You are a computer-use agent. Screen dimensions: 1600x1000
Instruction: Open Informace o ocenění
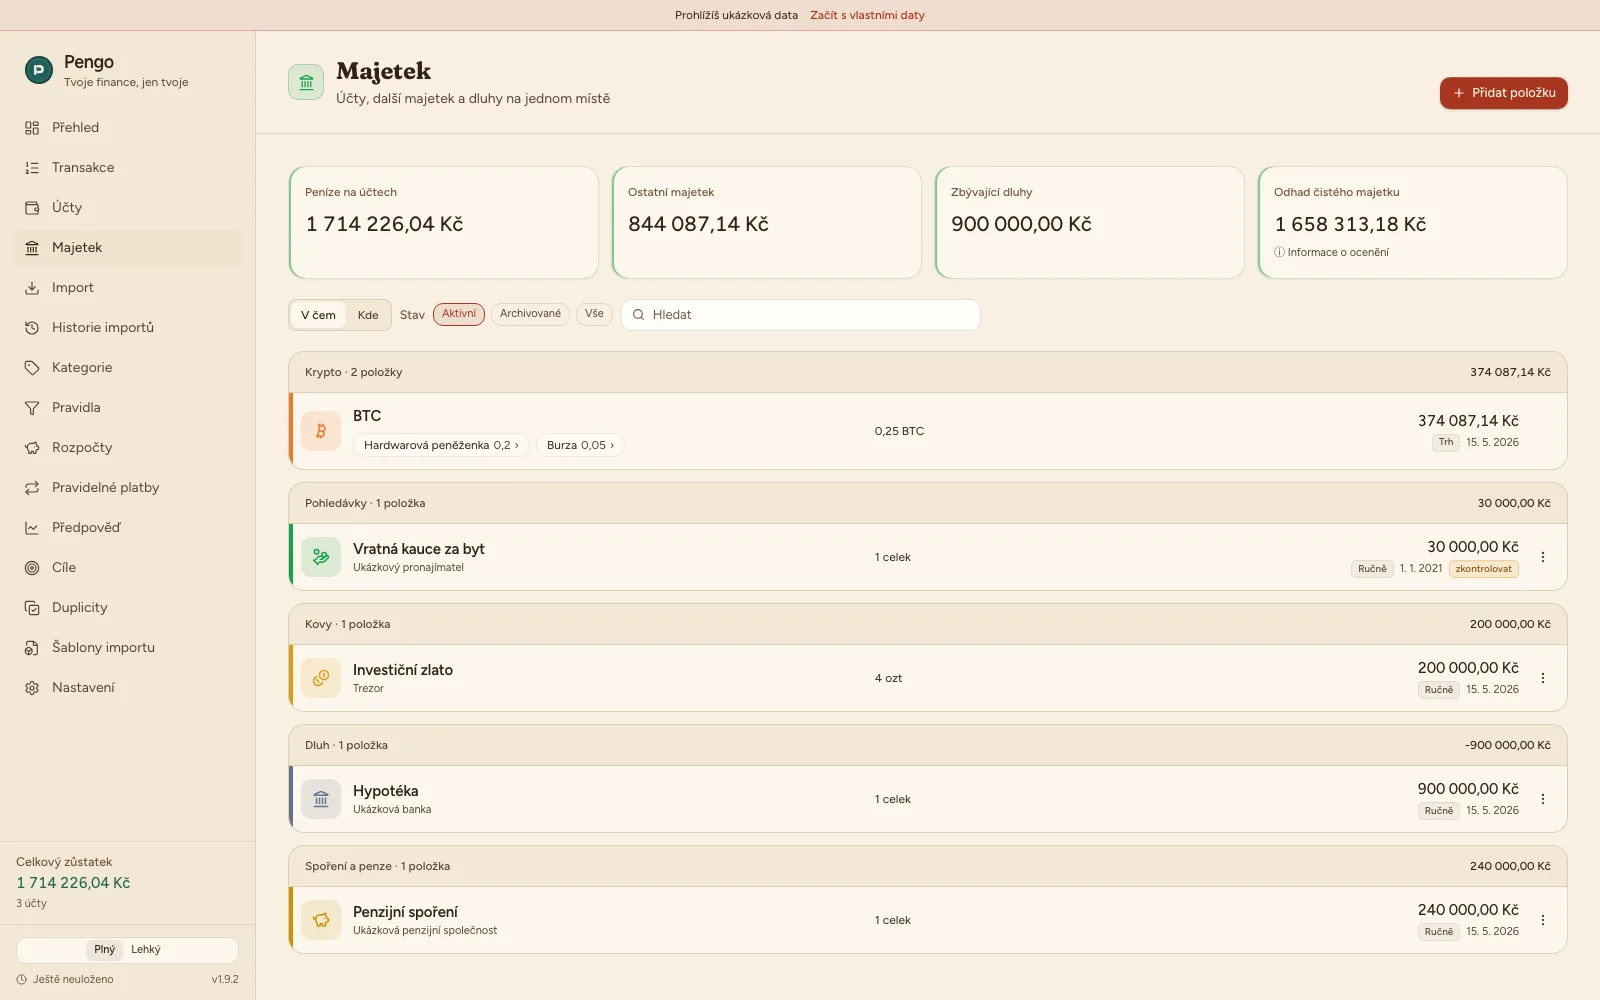click(1331, 252)
